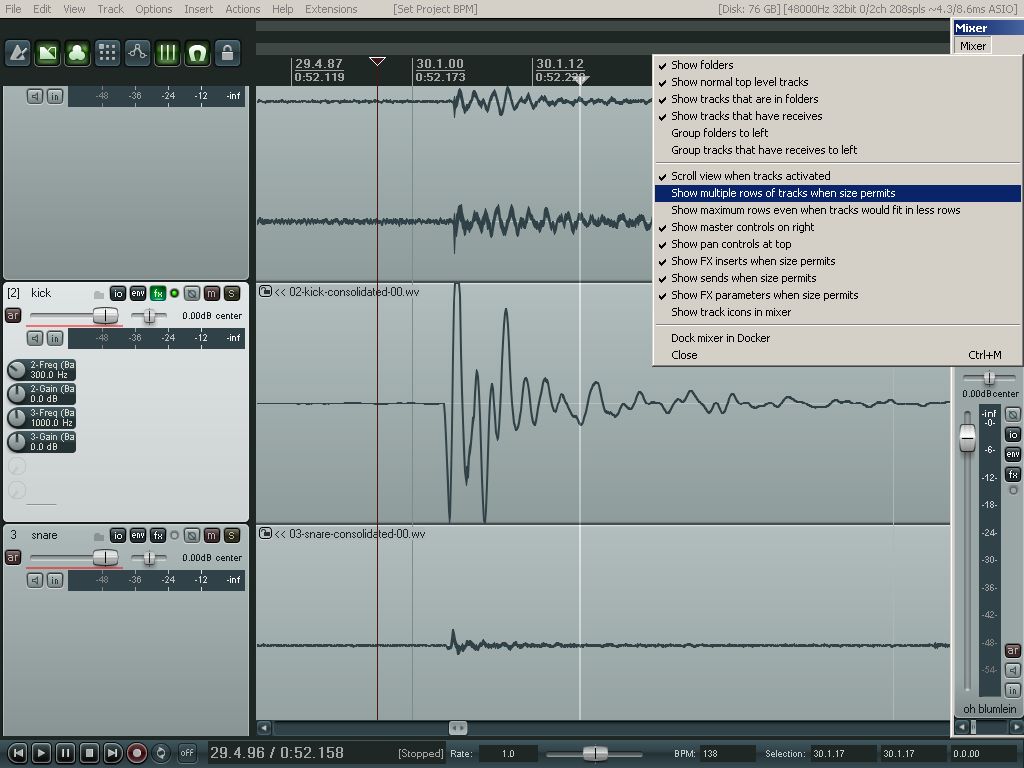Click the padlock lock toolbar icon
This screenshot has height=768, width=1024.
click(x=227, y=53)
